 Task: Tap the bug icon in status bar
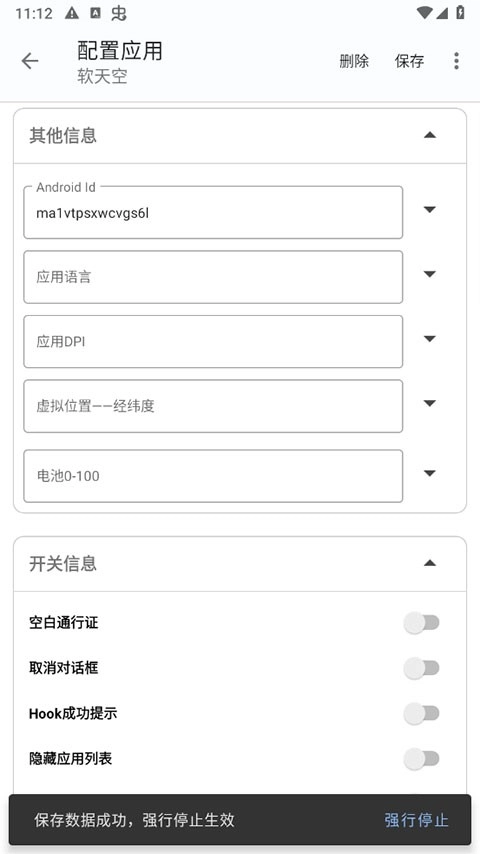click(x=118, y=13)
